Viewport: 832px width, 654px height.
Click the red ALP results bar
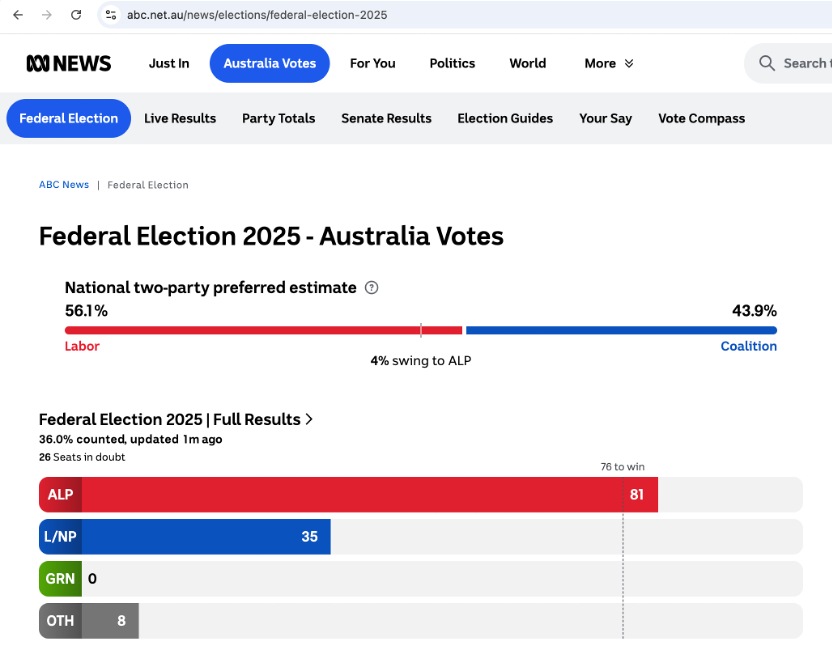(348, 495)
